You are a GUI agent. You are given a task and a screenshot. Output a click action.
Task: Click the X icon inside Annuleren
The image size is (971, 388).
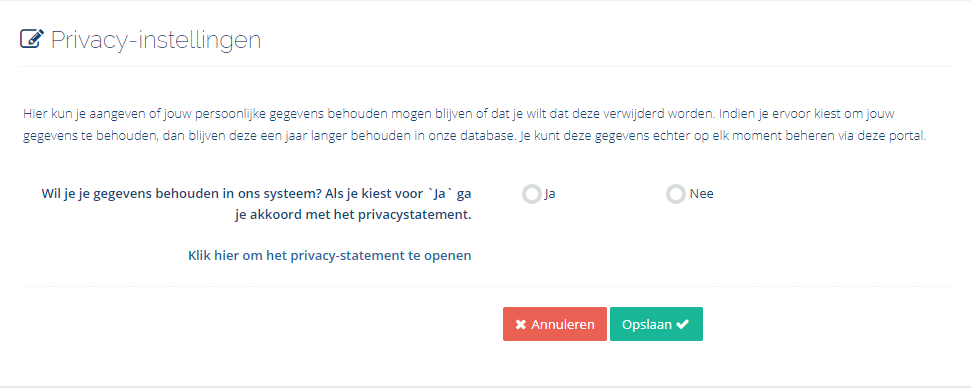coord(521,325)
